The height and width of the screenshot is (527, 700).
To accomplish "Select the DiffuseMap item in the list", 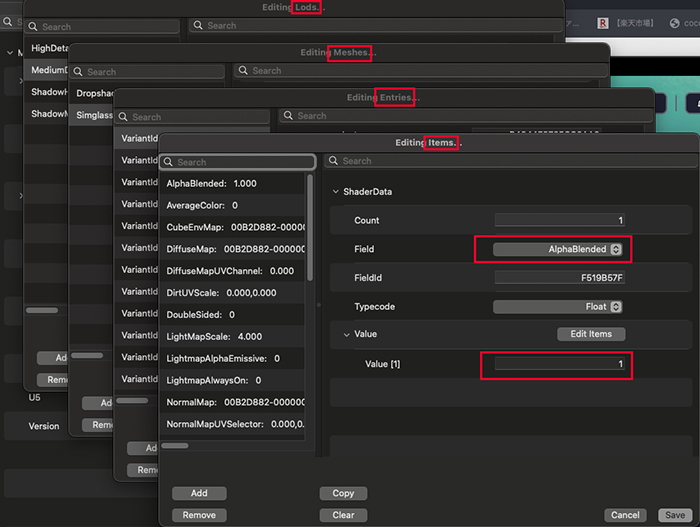I will [235, 249].
